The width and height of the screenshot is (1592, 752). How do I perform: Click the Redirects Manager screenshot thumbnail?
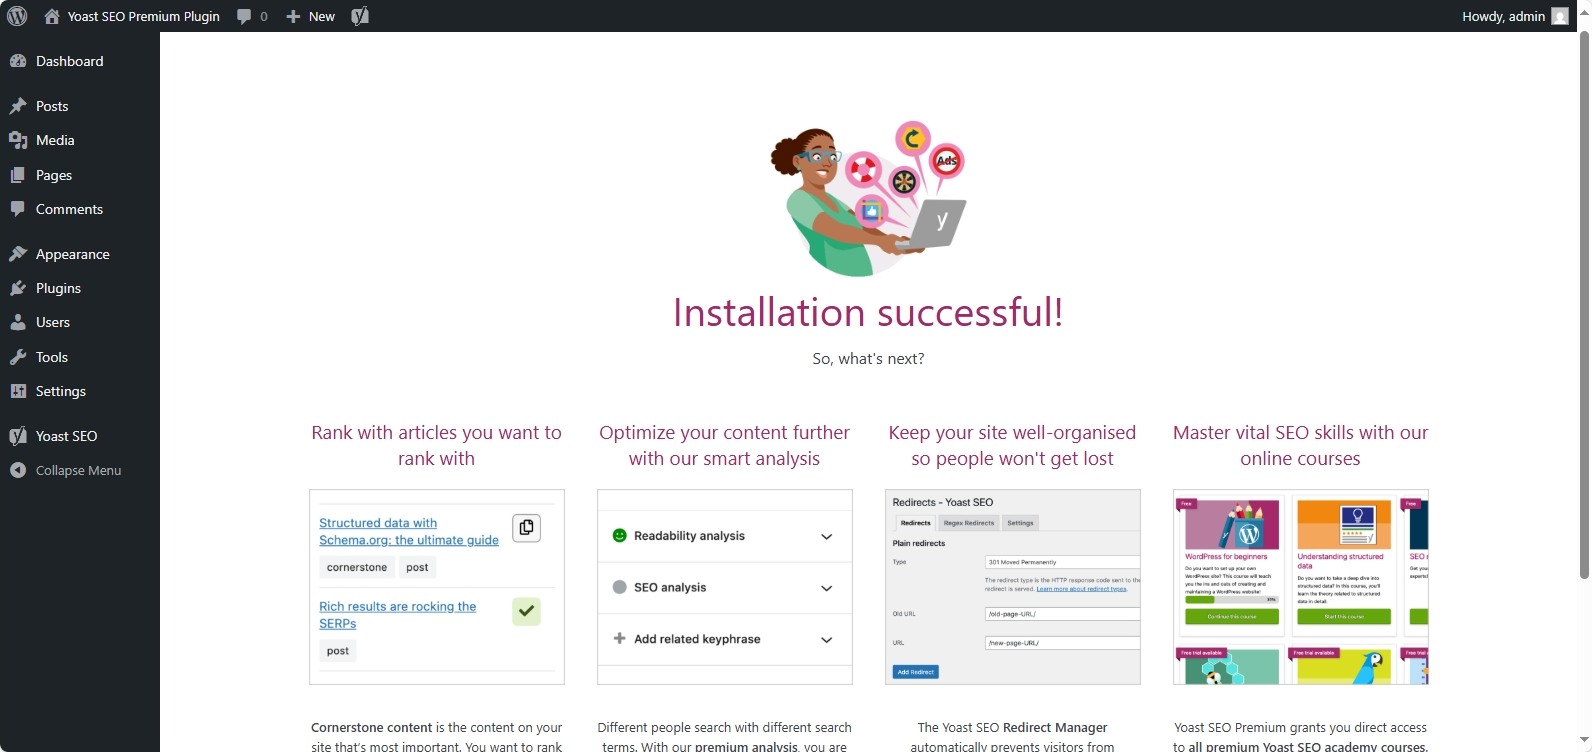pos(1012,587)
